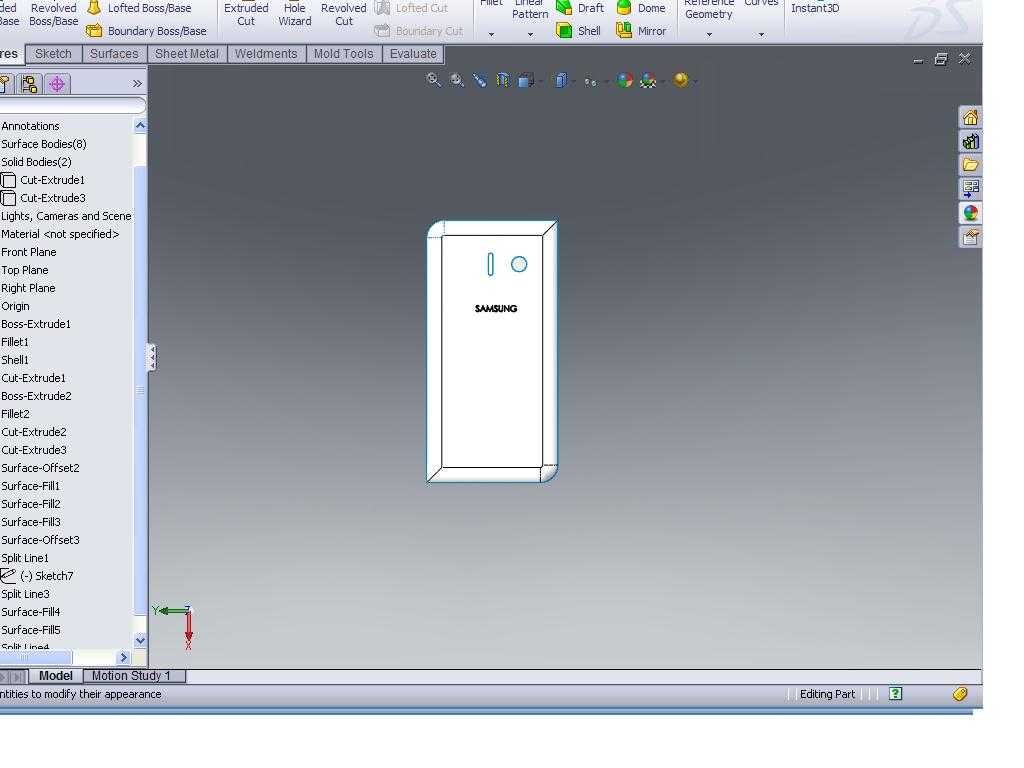Select Boss-Extrude1 feature in tree
The height and width of the screenshot is (768, 1024).
pyautogui.click(x=36, y=324)
